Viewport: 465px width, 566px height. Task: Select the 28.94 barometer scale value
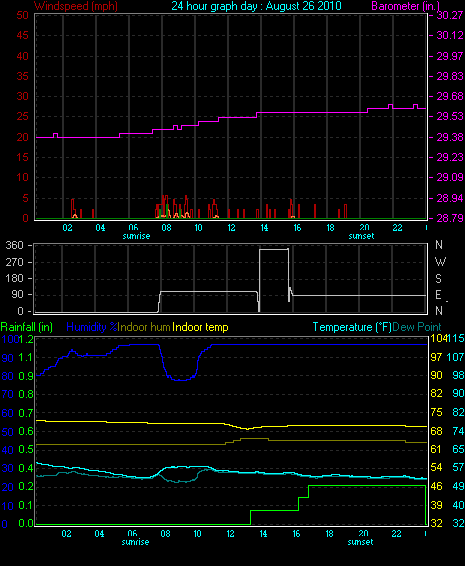450,198
